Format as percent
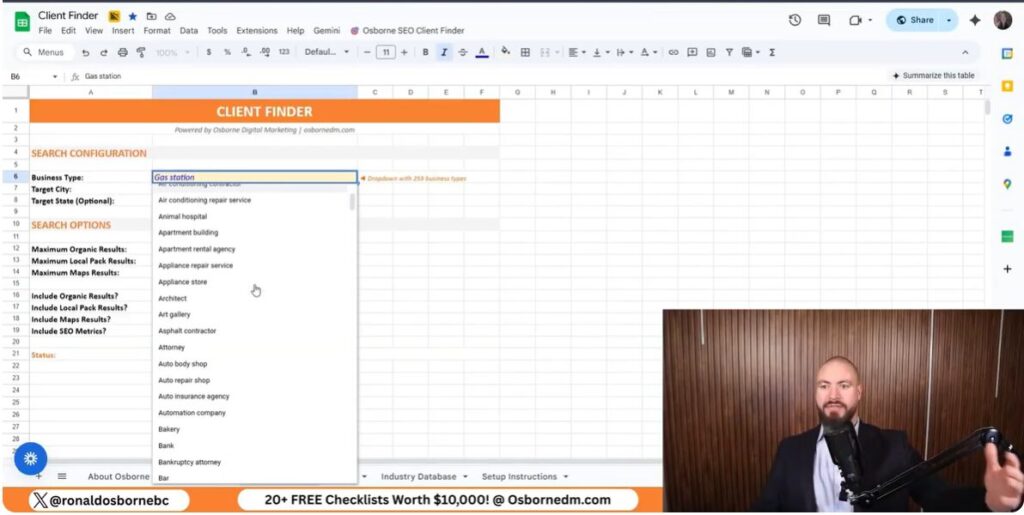Screen dimensions: 1024x515 point(227,52)
